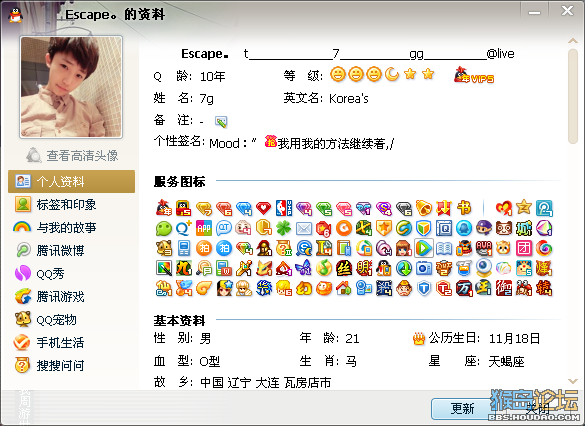
Task: Click the blue T shield icon
Action: coord(424,288)
